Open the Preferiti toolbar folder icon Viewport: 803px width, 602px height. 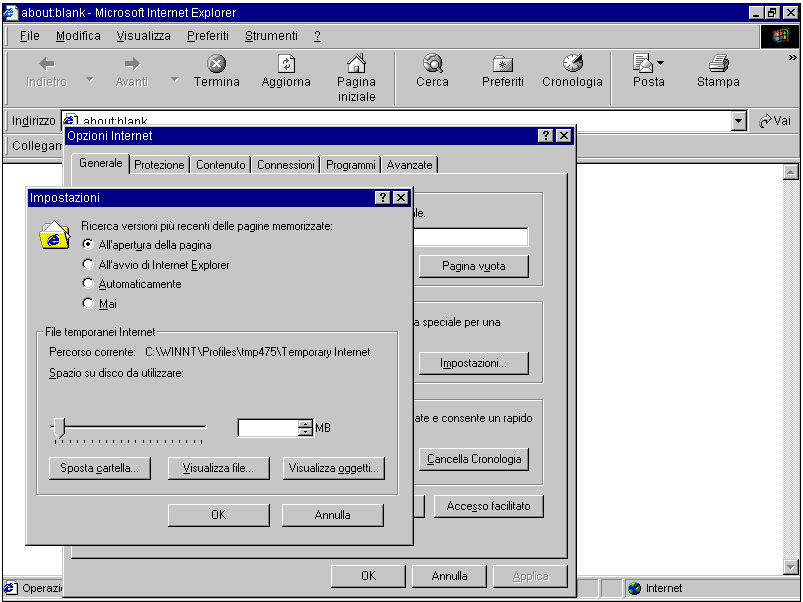click(503, 64)
